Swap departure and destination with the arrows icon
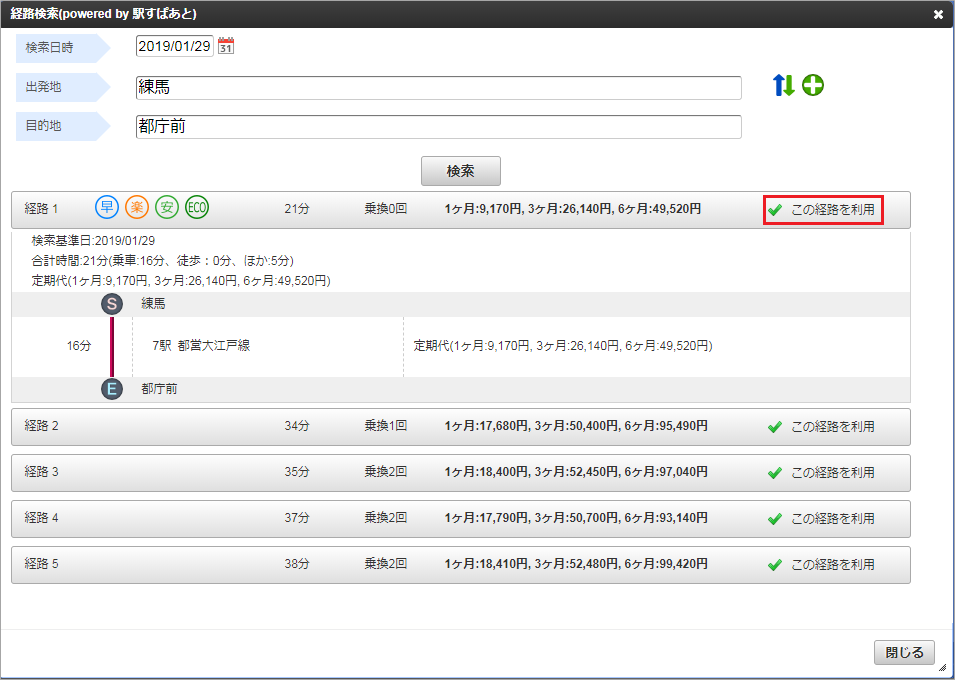Image resolution: width=955 pixels, height=680 pixels. pos(784,86)
